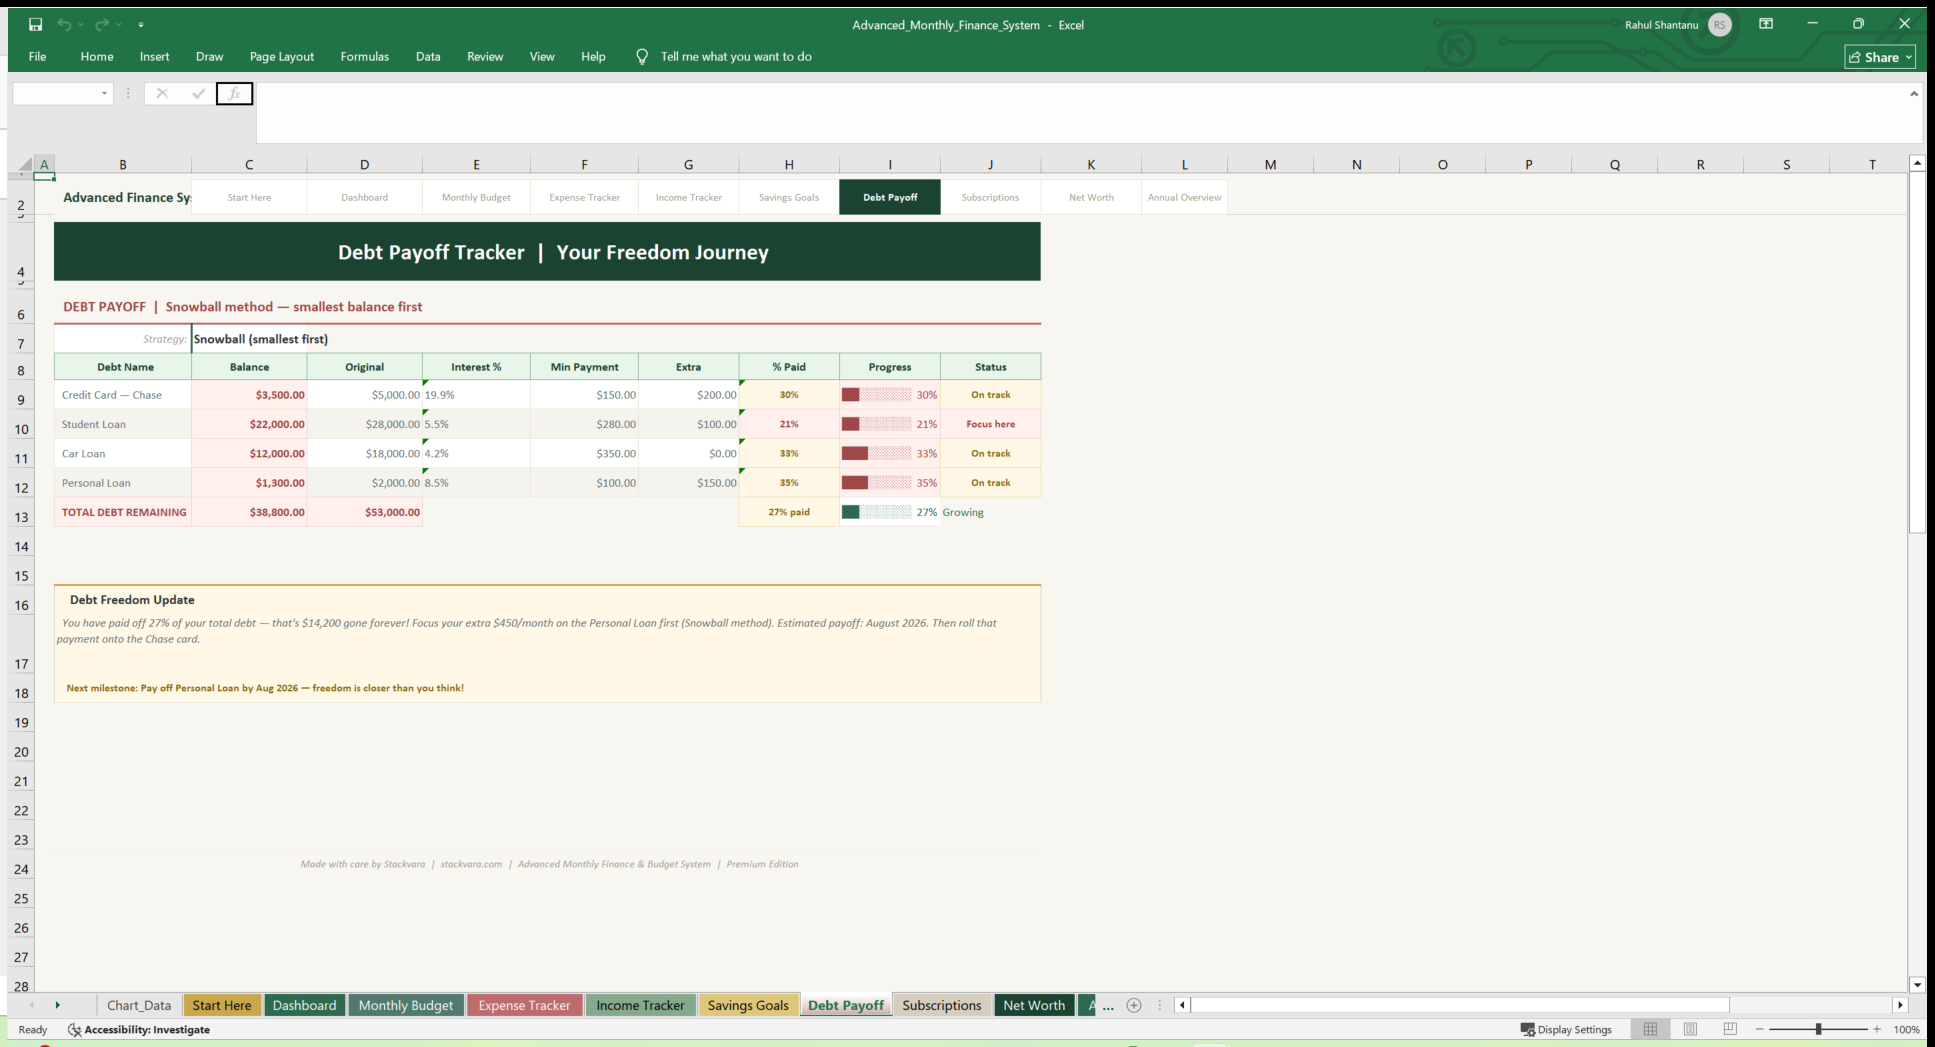This screenshot has height=1047, width=1935.
Task: Switch to the Savings Goals sheet tab
Action: click(x=748, y=1005)
